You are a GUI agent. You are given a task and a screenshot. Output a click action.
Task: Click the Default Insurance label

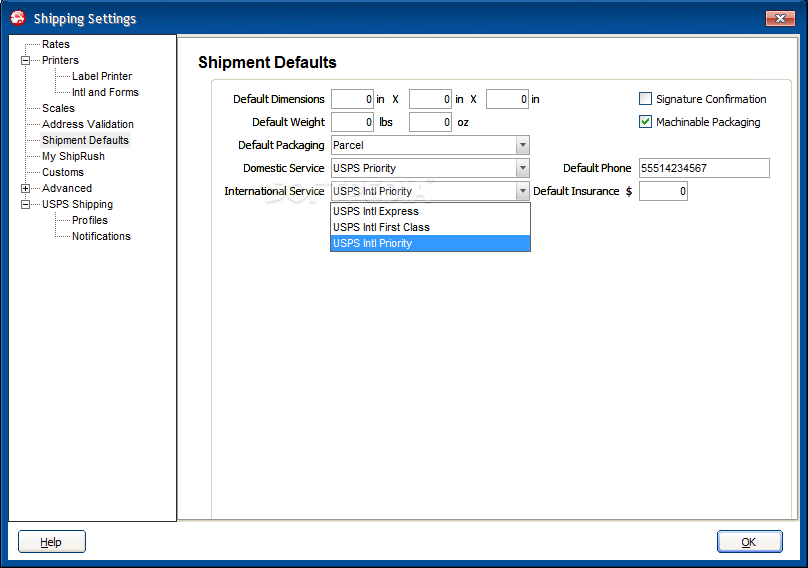point(576,191)
